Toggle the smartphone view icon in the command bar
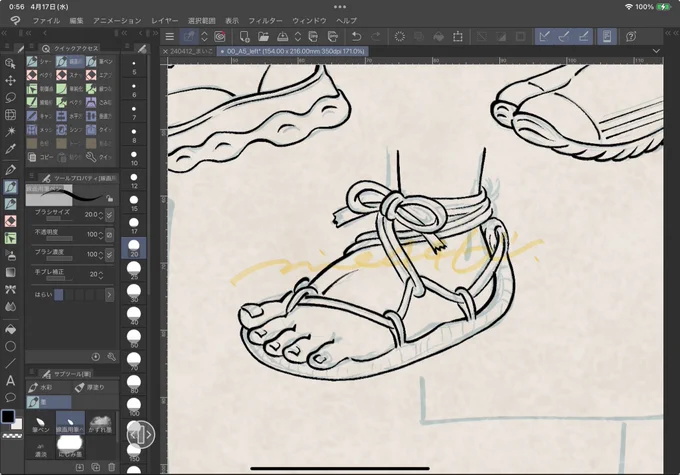 pyautogui.click(x=607, y=37)
